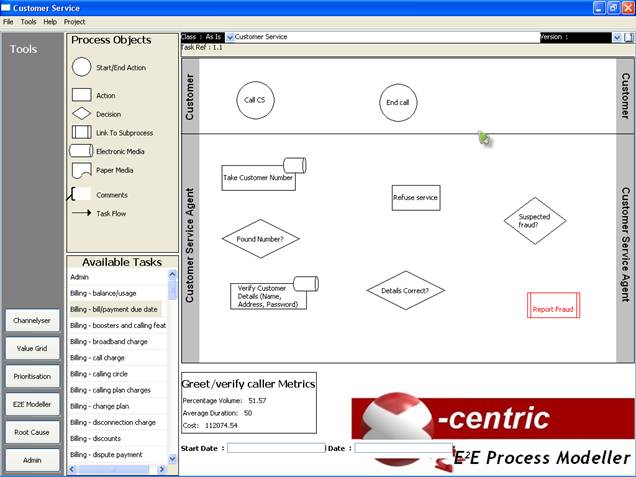Select the Task Flow arrow

(x=81, y=213)
